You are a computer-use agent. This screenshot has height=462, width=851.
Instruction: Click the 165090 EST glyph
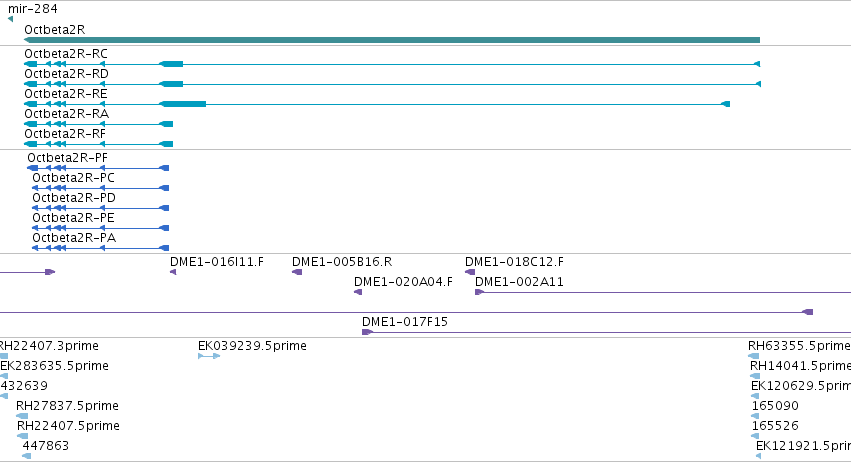755,416
